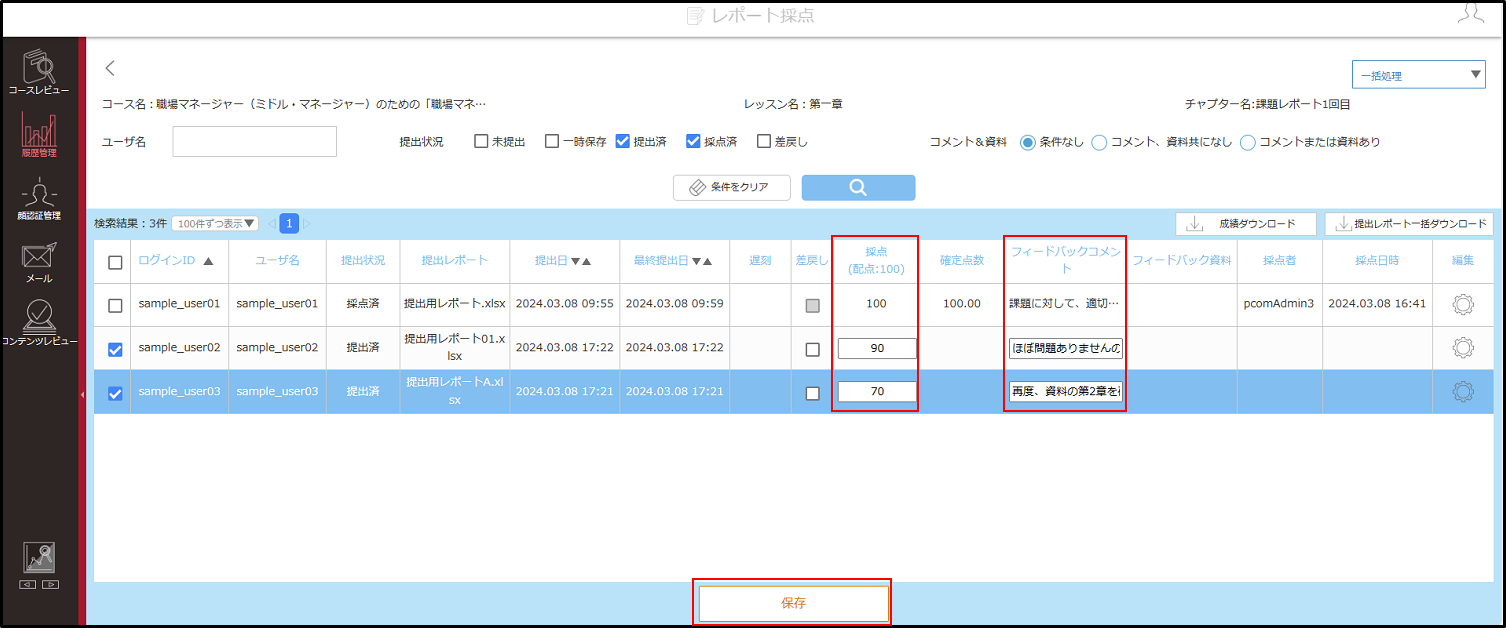Click feedback comment field for sample_user03
Image resolution: width=1506 pixels, height=628 pixels.
click(1066, 391)
